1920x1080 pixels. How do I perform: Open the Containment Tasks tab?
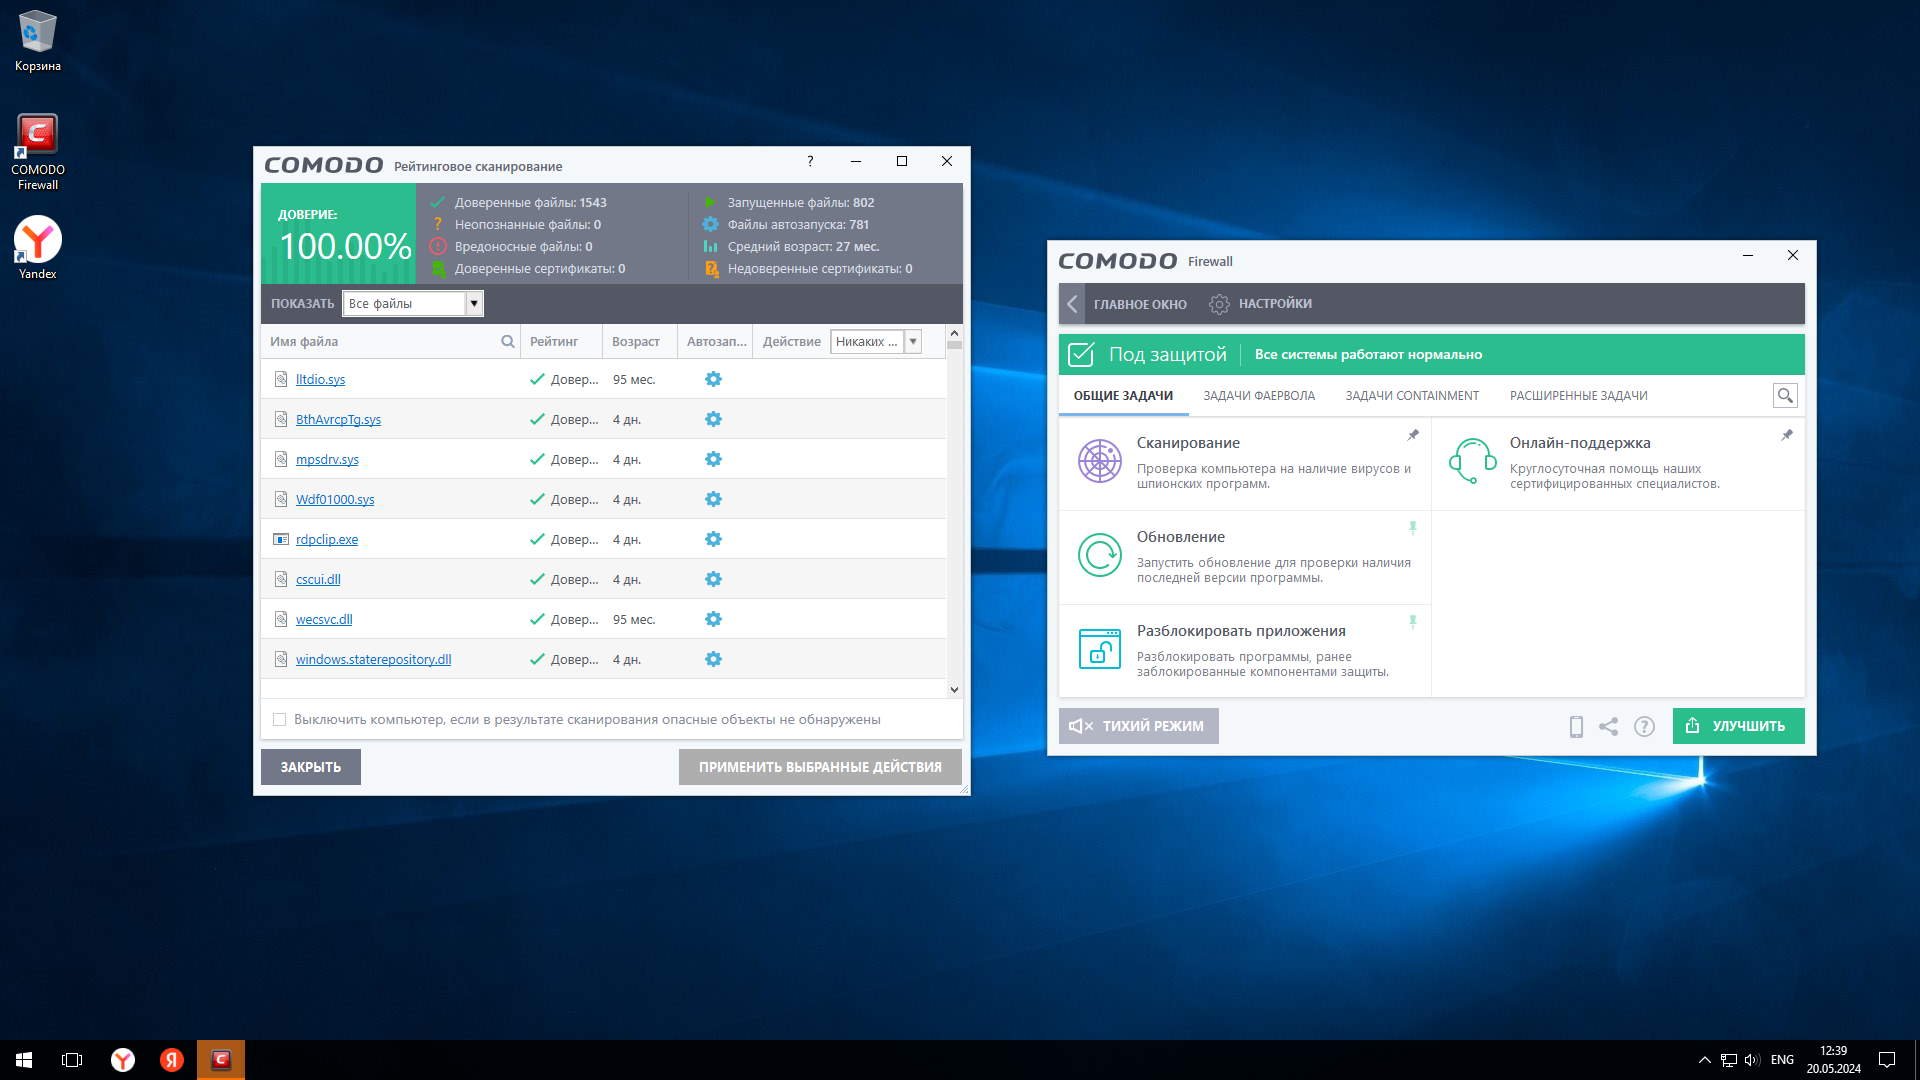1411,396
